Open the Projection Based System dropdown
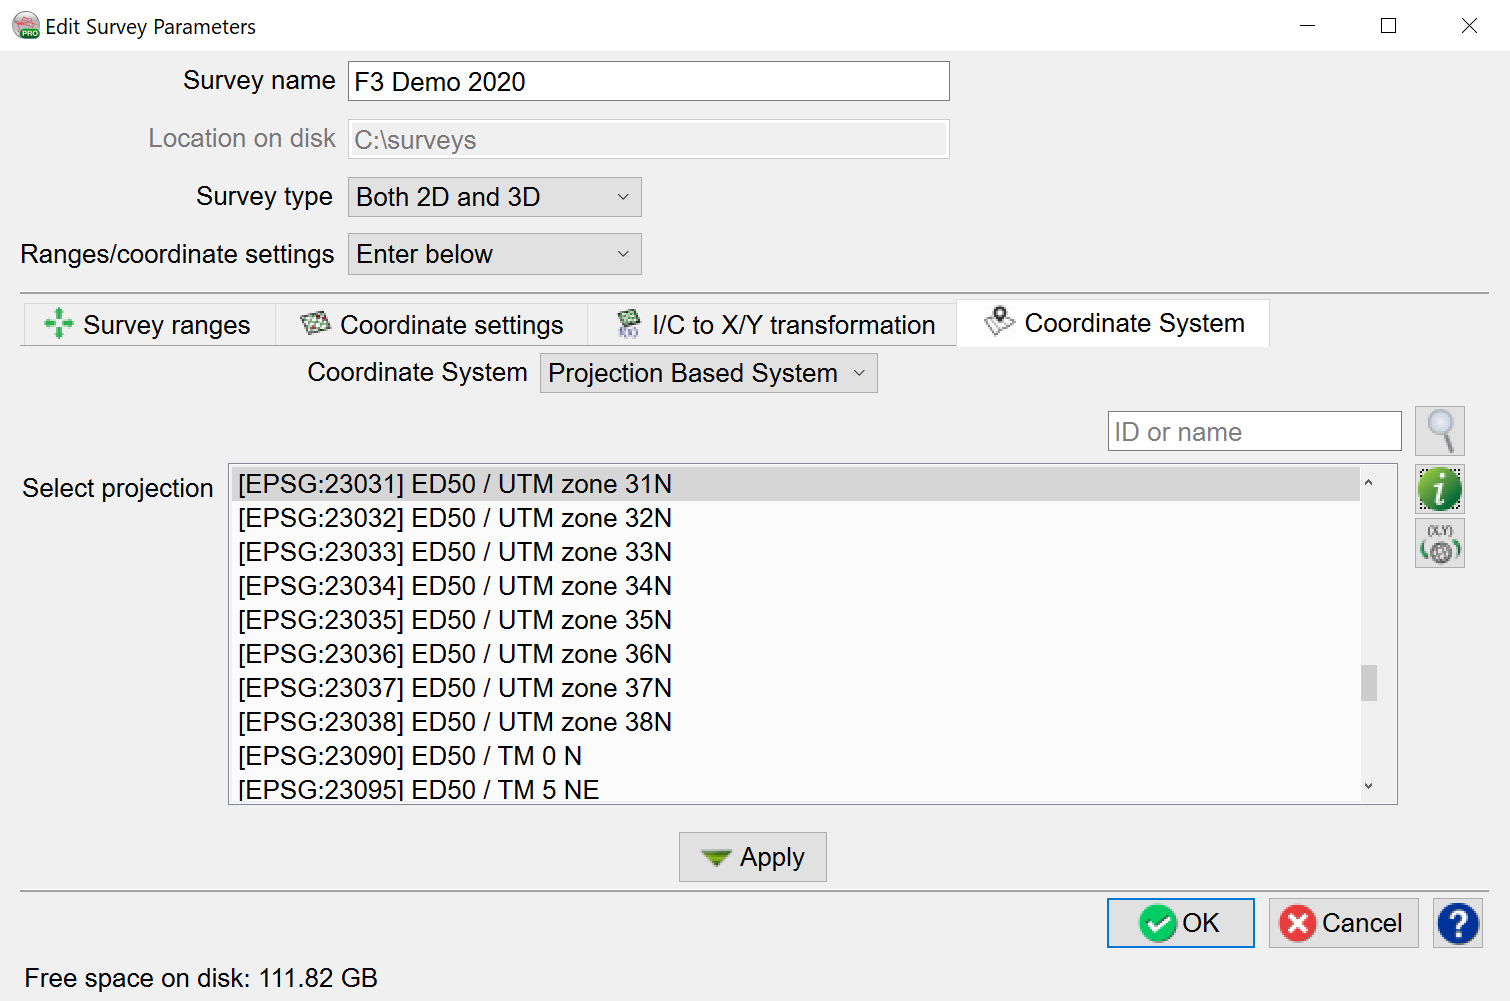 coord(708,373)
